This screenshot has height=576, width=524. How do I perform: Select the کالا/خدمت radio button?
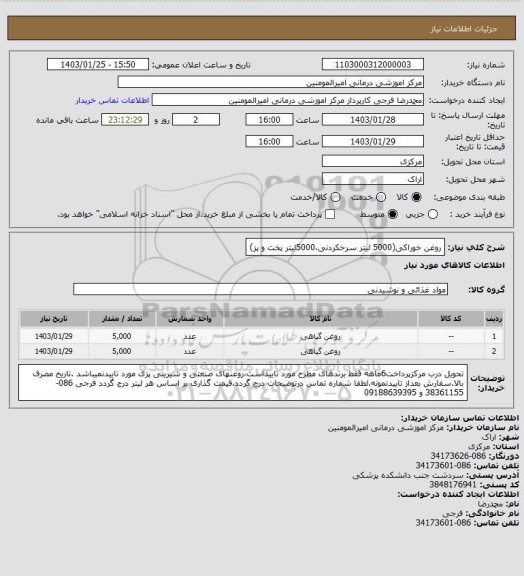pyautogui.click(x=335, y=197)
